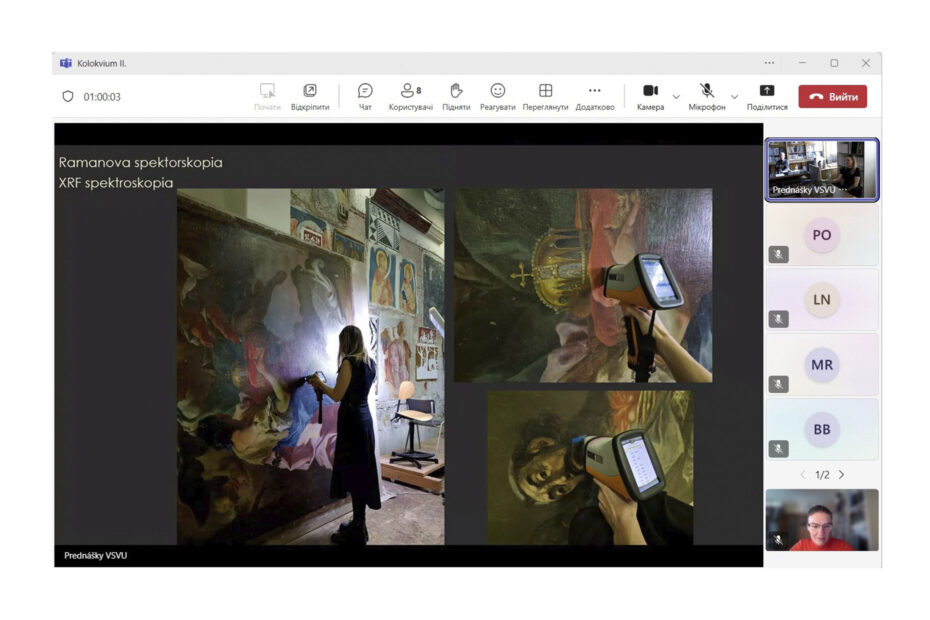This screenshot has height=620, width=930.
Task: Select participant tile BB
Action: [822, 429]
